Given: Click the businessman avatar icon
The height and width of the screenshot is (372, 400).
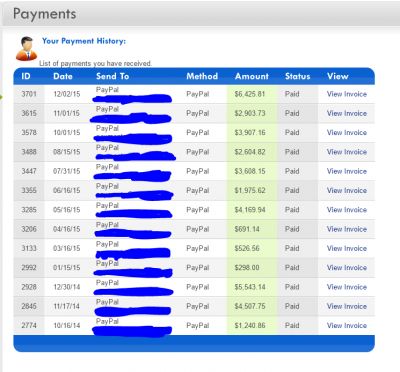Looking at the screenshot, I should point(26,49).
